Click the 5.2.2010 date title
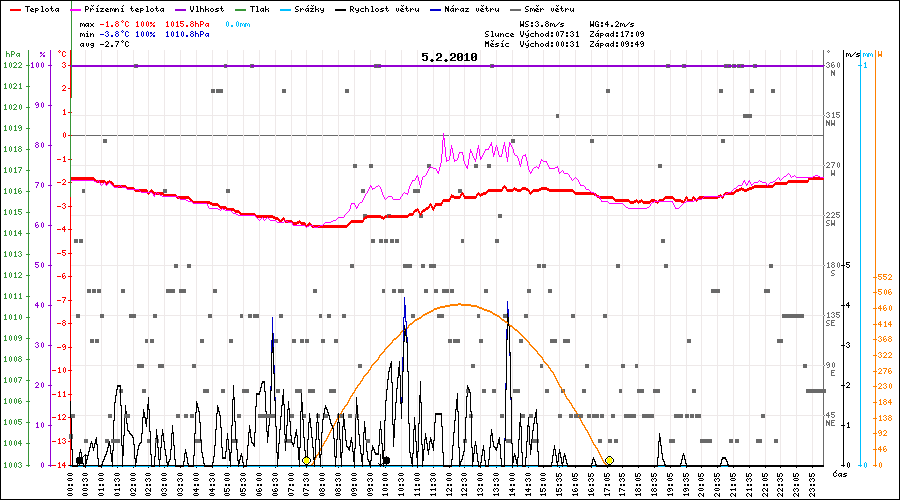Viewport: 900px width, 500px height. [449, 58]
